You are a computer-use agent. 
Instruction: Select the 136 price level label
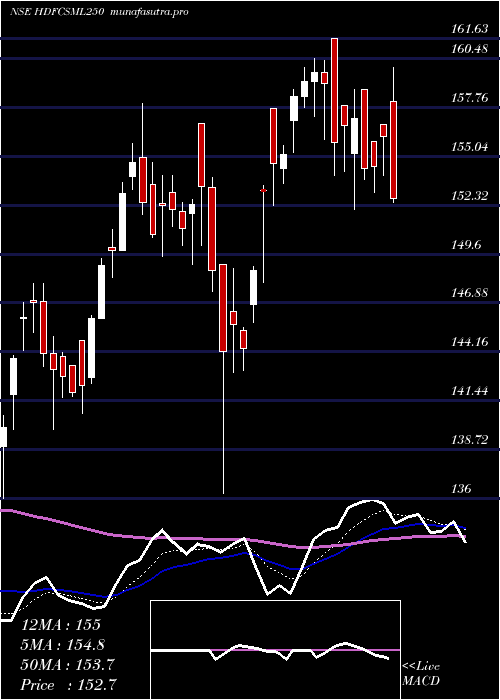click(x=461, y=488)
